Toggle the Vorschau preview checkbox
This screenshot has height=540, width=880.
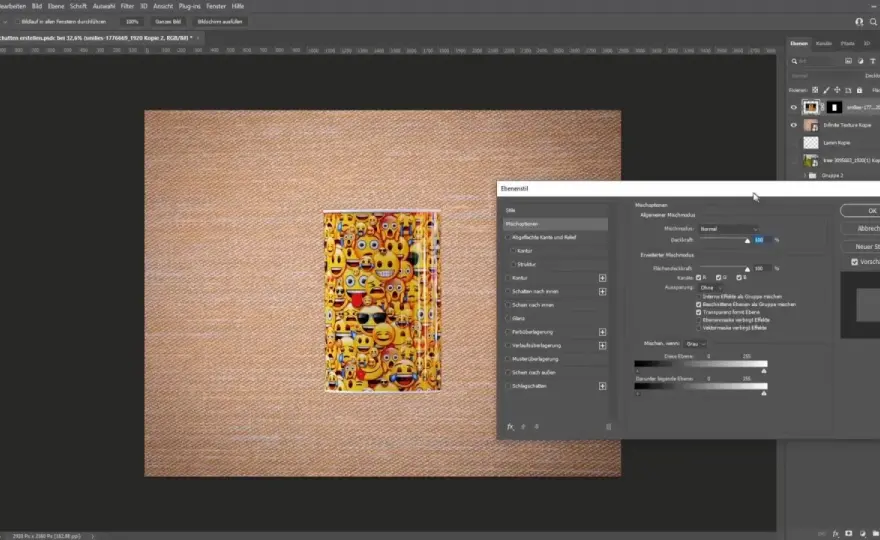pyautogui.click(x=854, y=262)
